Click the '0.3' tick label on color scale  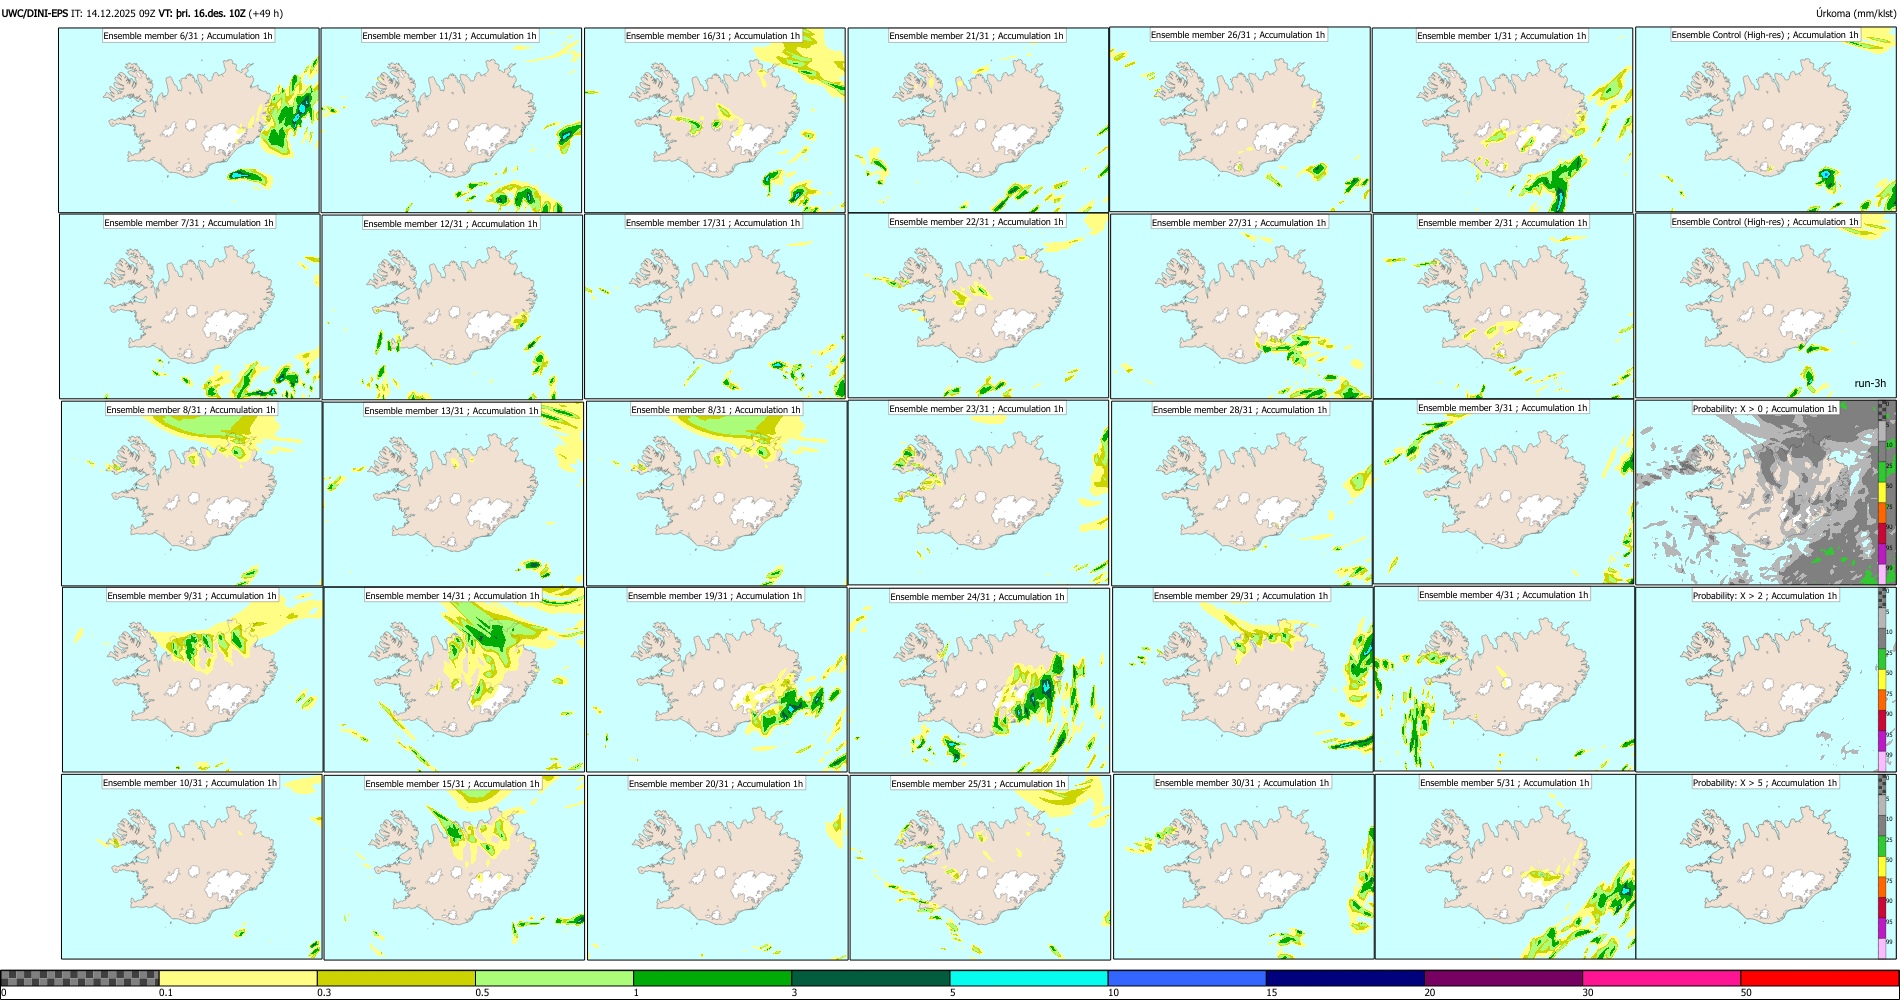(323, 993)
